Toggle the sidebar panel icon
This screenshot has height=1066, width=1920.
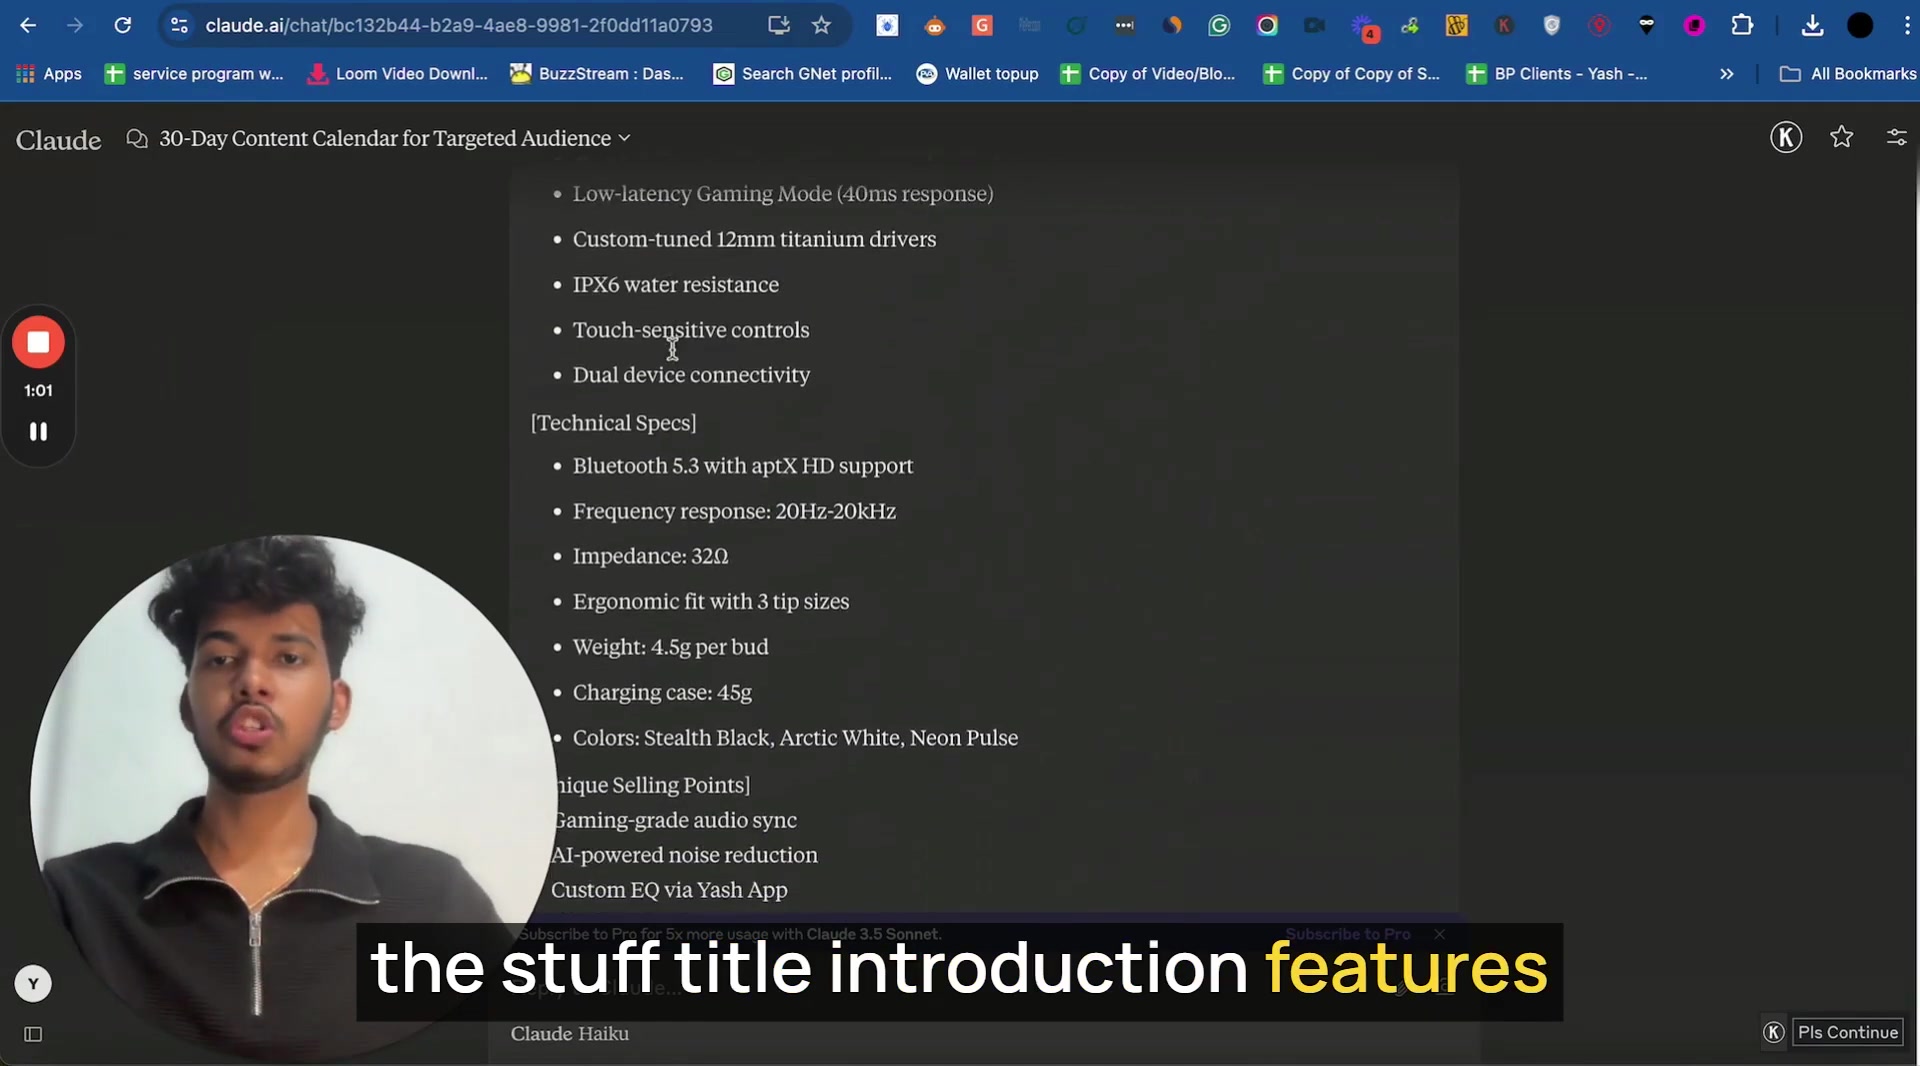[x=33, y=1034]
